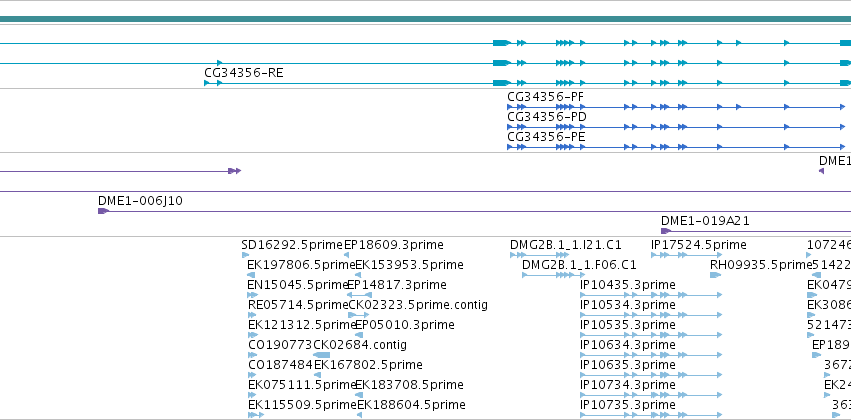Image resolution: width=851 pixels, height=420 pixels.
Task: Click the EK153953.5prime label
Action: 409,265
